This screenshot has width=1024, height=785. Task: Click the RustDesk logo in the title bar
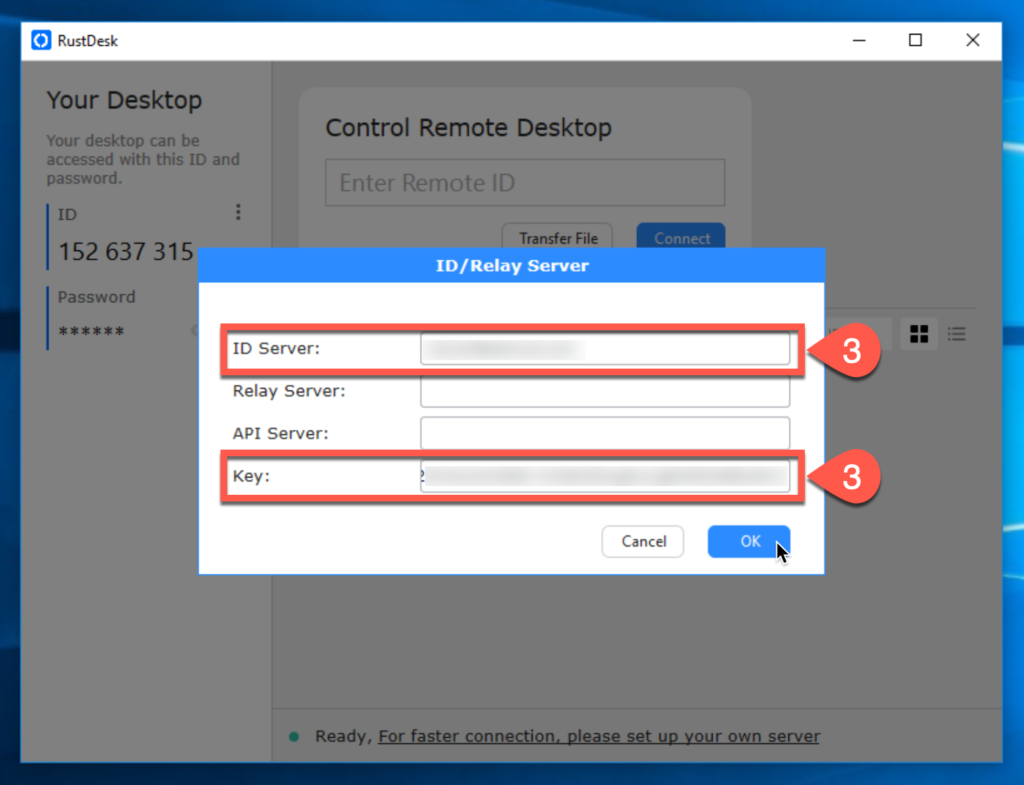click(41, 40)
